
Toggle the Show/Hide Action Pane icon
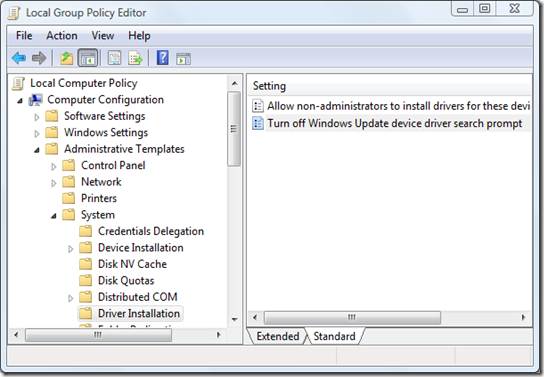tap(183, 59)
